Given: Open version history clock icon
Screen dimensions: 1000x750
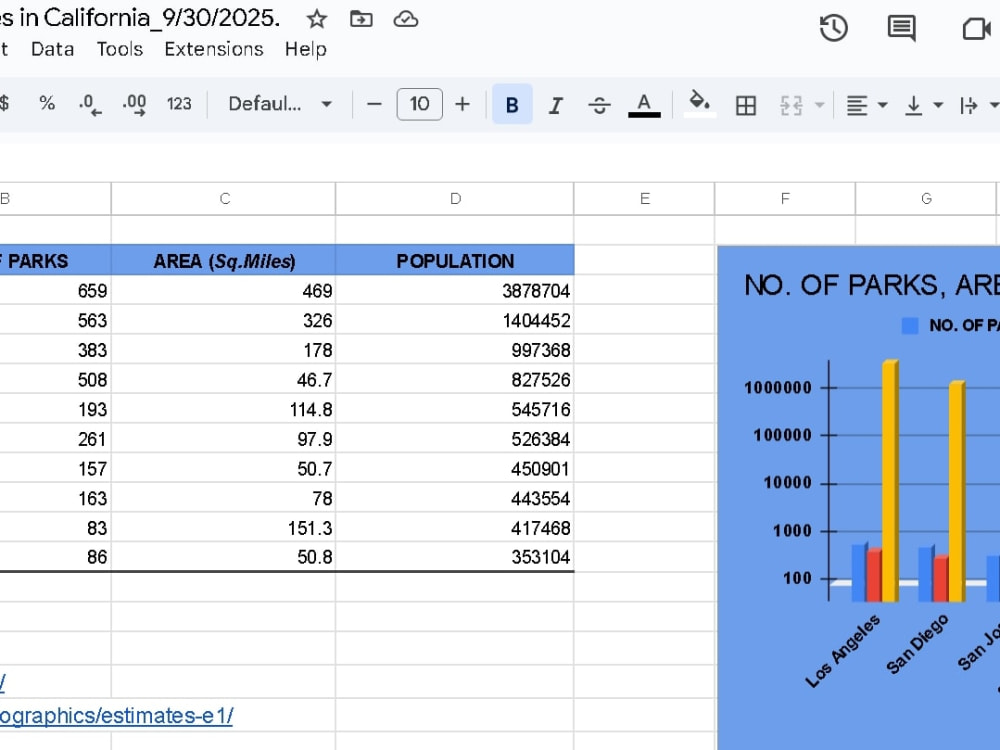Looking at the screenshot, I should coord(833,28).
